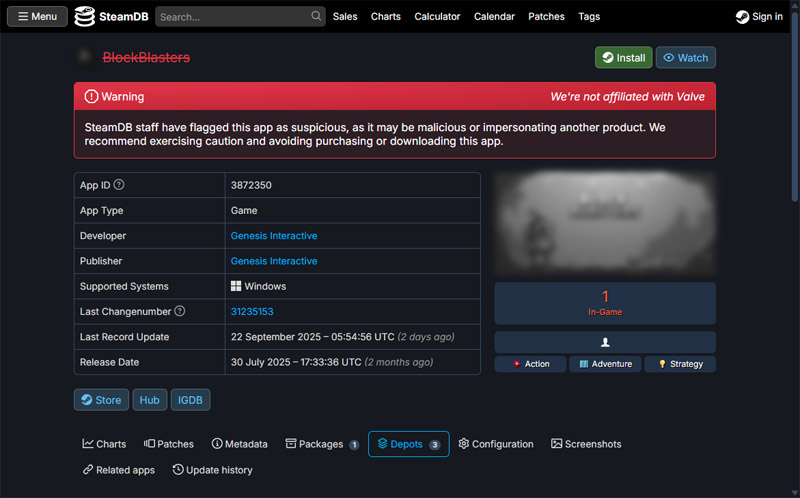The height and width of the screenshot is (498, 800).
Task: Switch to the Depots tab
Action: point(408,444)
